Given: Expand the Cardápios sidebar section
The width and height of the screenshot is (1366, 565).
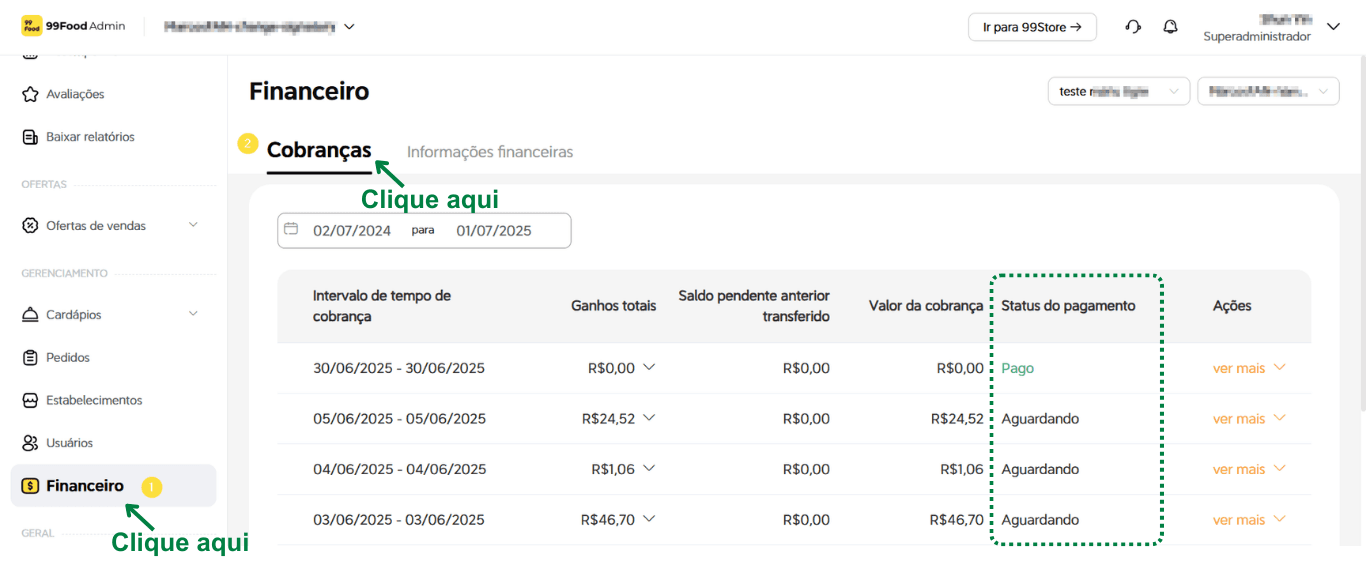Looking at the screenshot, I should click(193, 314).
